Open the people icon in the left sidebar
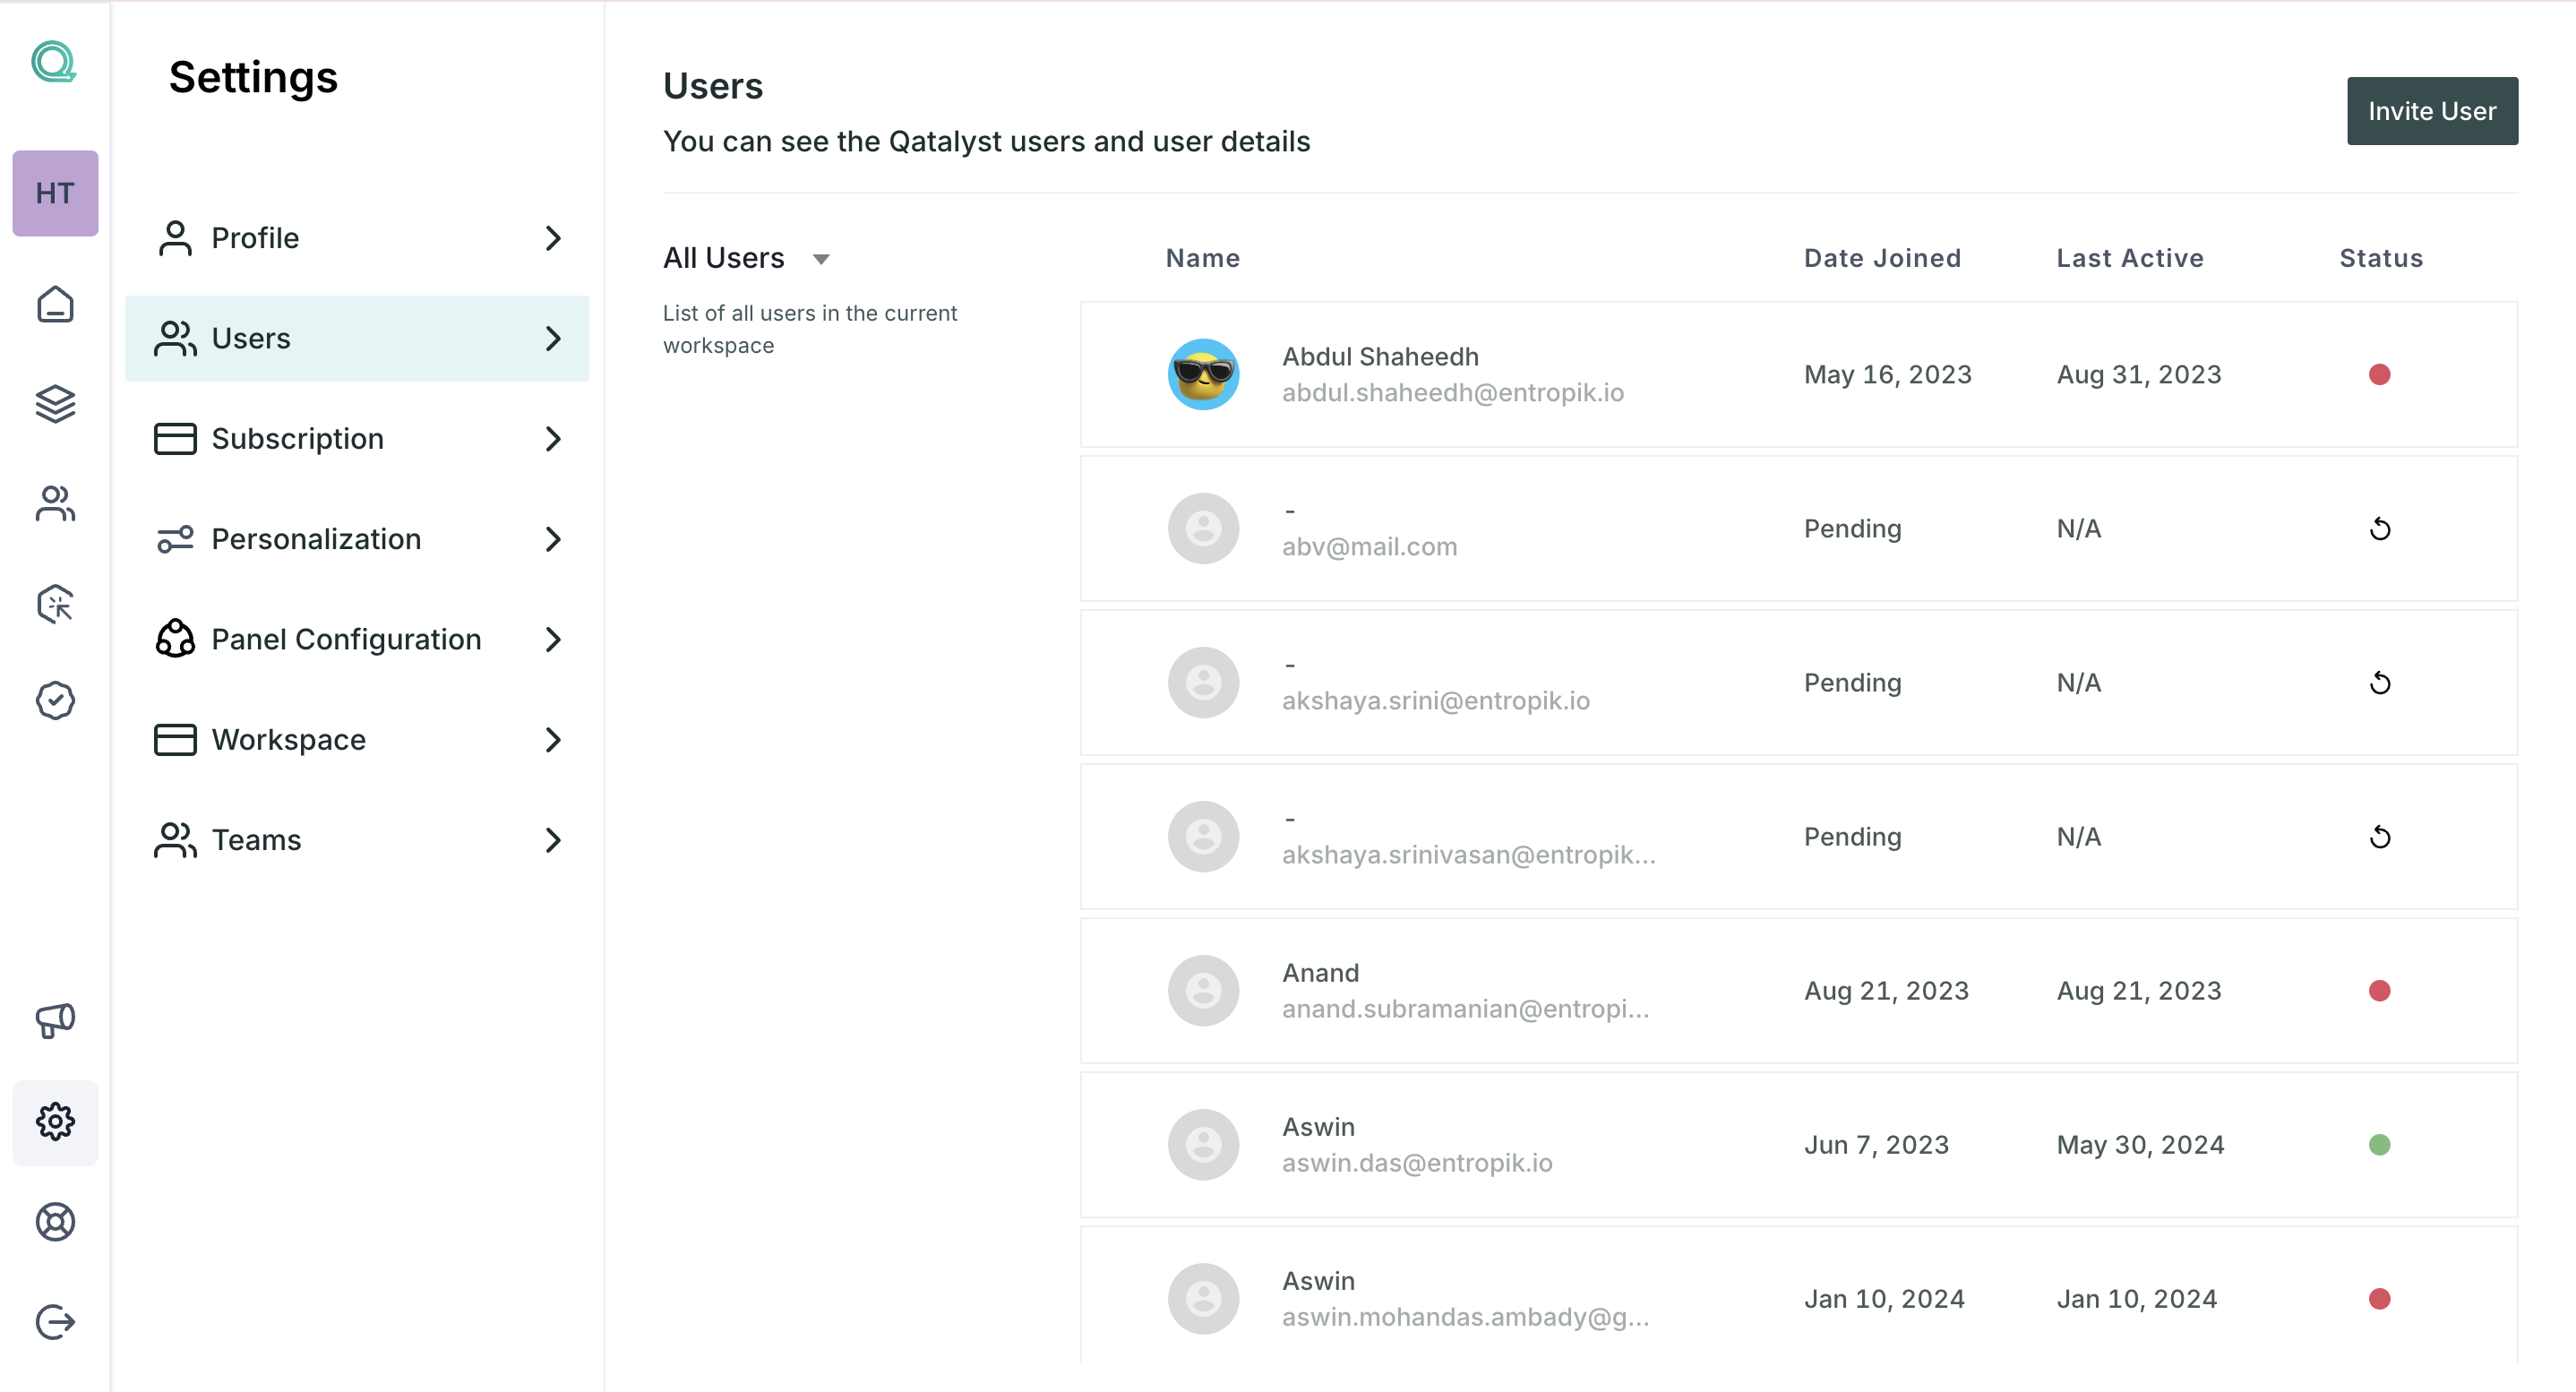The image size is (2576, 1392). [x=55, y=504]
